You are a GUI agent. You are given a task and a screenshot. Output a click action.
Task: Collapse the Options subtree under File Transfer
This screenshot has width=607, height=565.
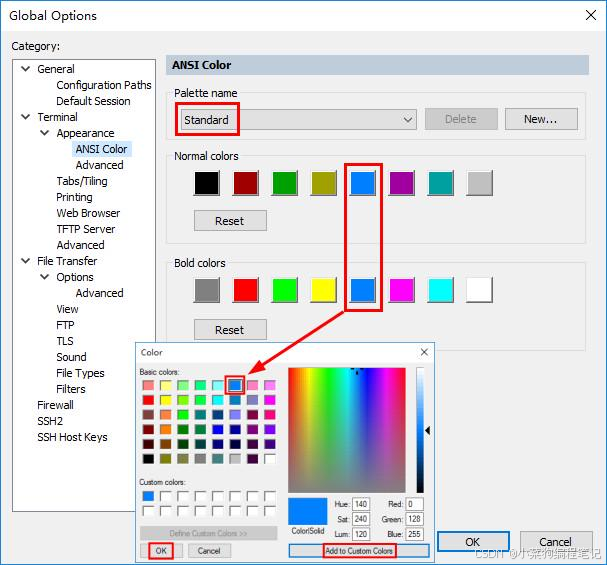pos(45,277)
